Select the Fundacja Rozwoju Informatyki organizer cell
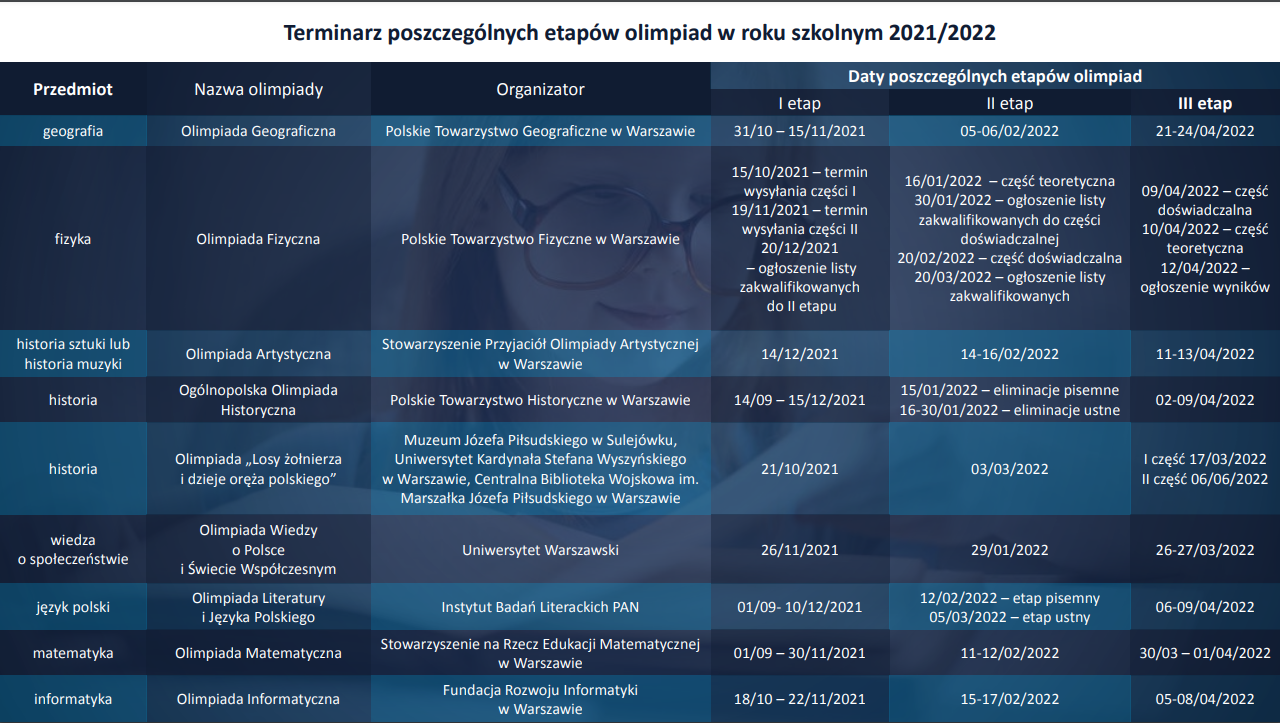 click(x=540, y=699)
